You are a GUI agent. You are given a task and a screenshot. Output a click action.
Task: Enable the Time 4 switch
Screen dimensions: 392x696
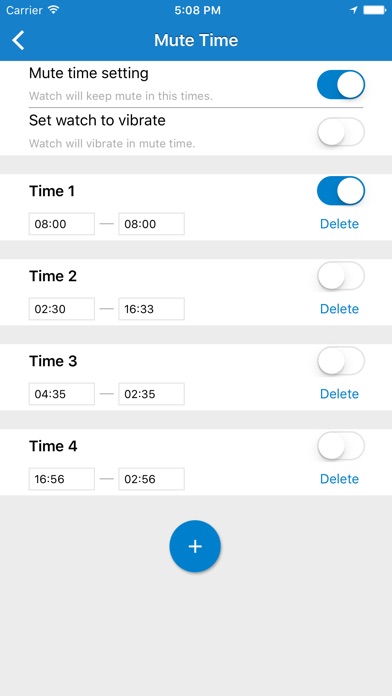[341, 446]
